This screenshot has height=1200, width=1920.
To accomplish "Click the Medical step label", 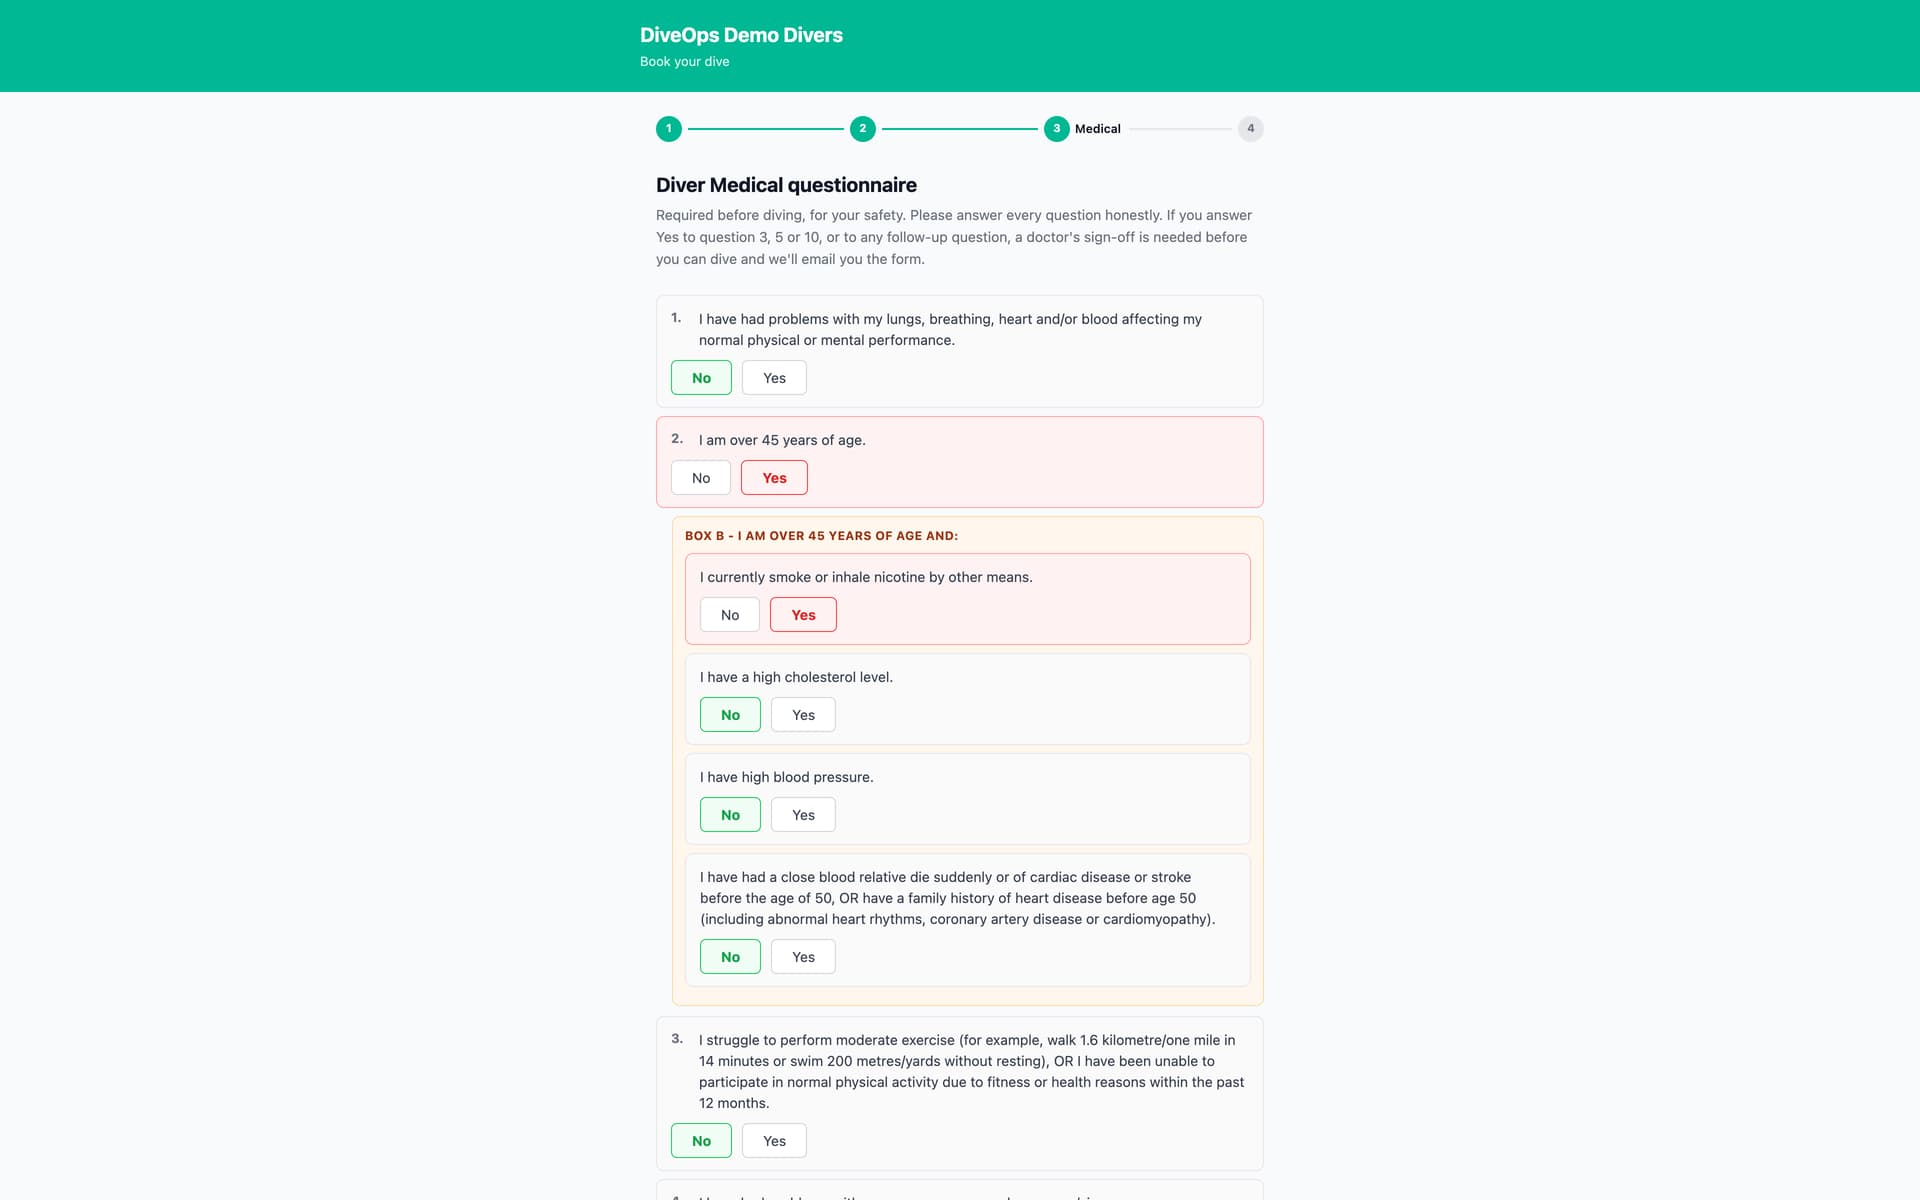I will click(x=1097, y=129).
